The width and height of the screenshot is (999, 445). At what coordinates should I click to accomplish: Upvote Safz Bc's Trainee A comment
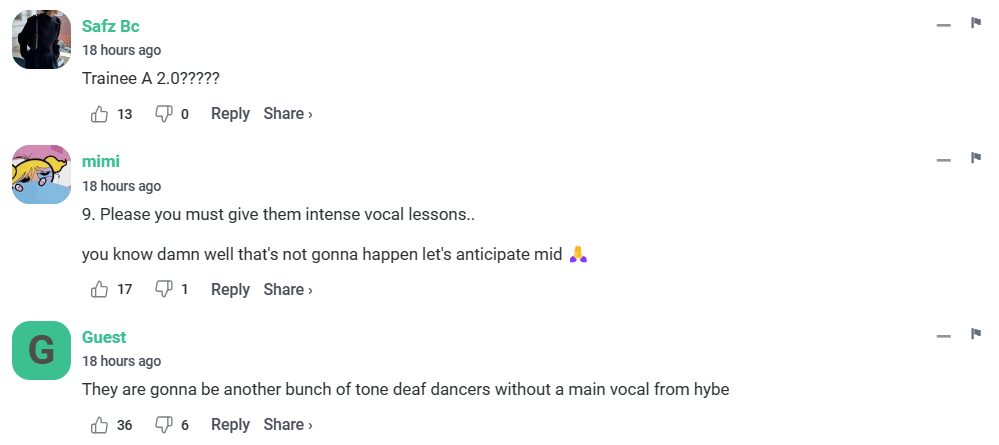100,114
